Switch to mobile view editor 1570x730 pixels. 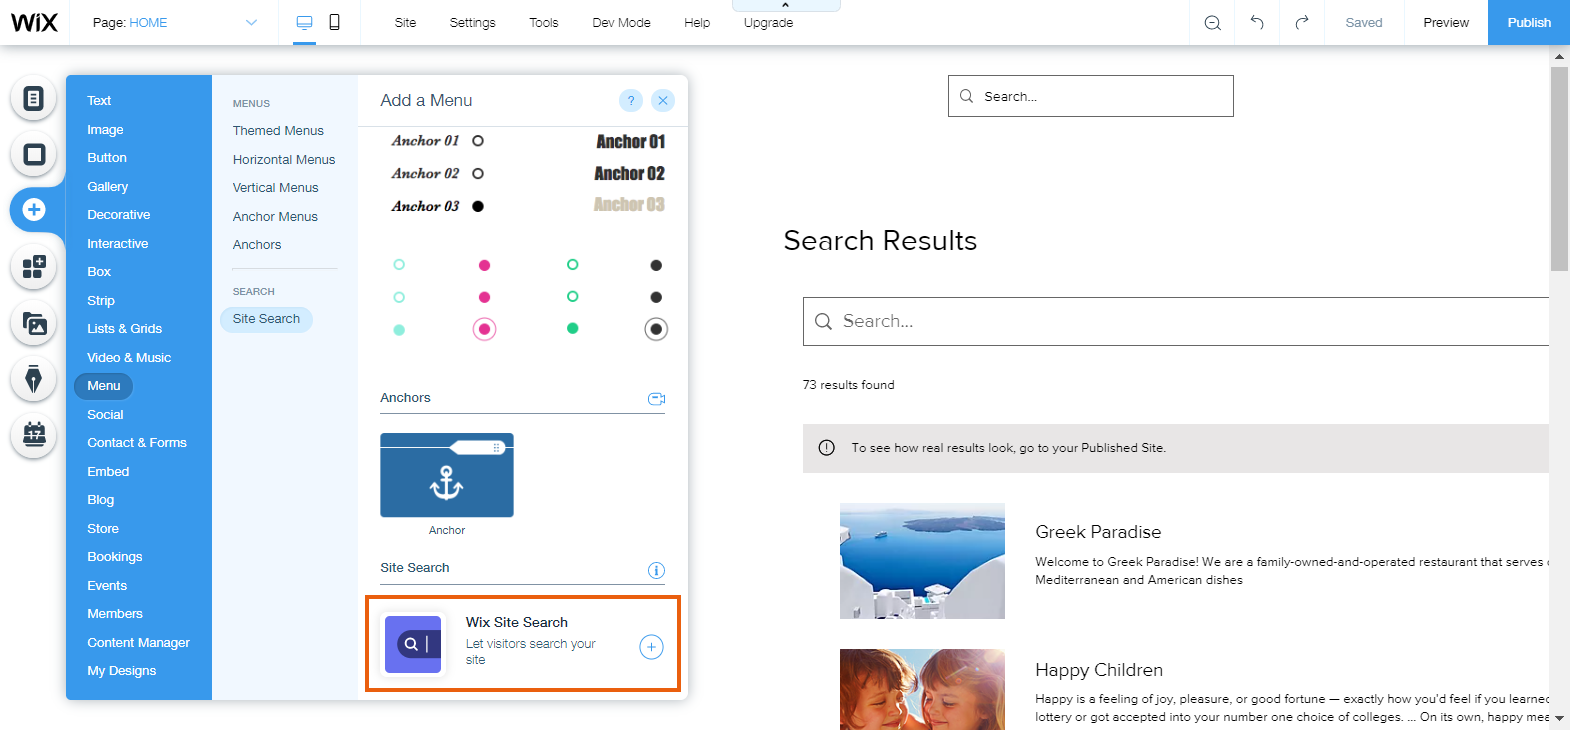pyautogui.click(x=335, y=22)
